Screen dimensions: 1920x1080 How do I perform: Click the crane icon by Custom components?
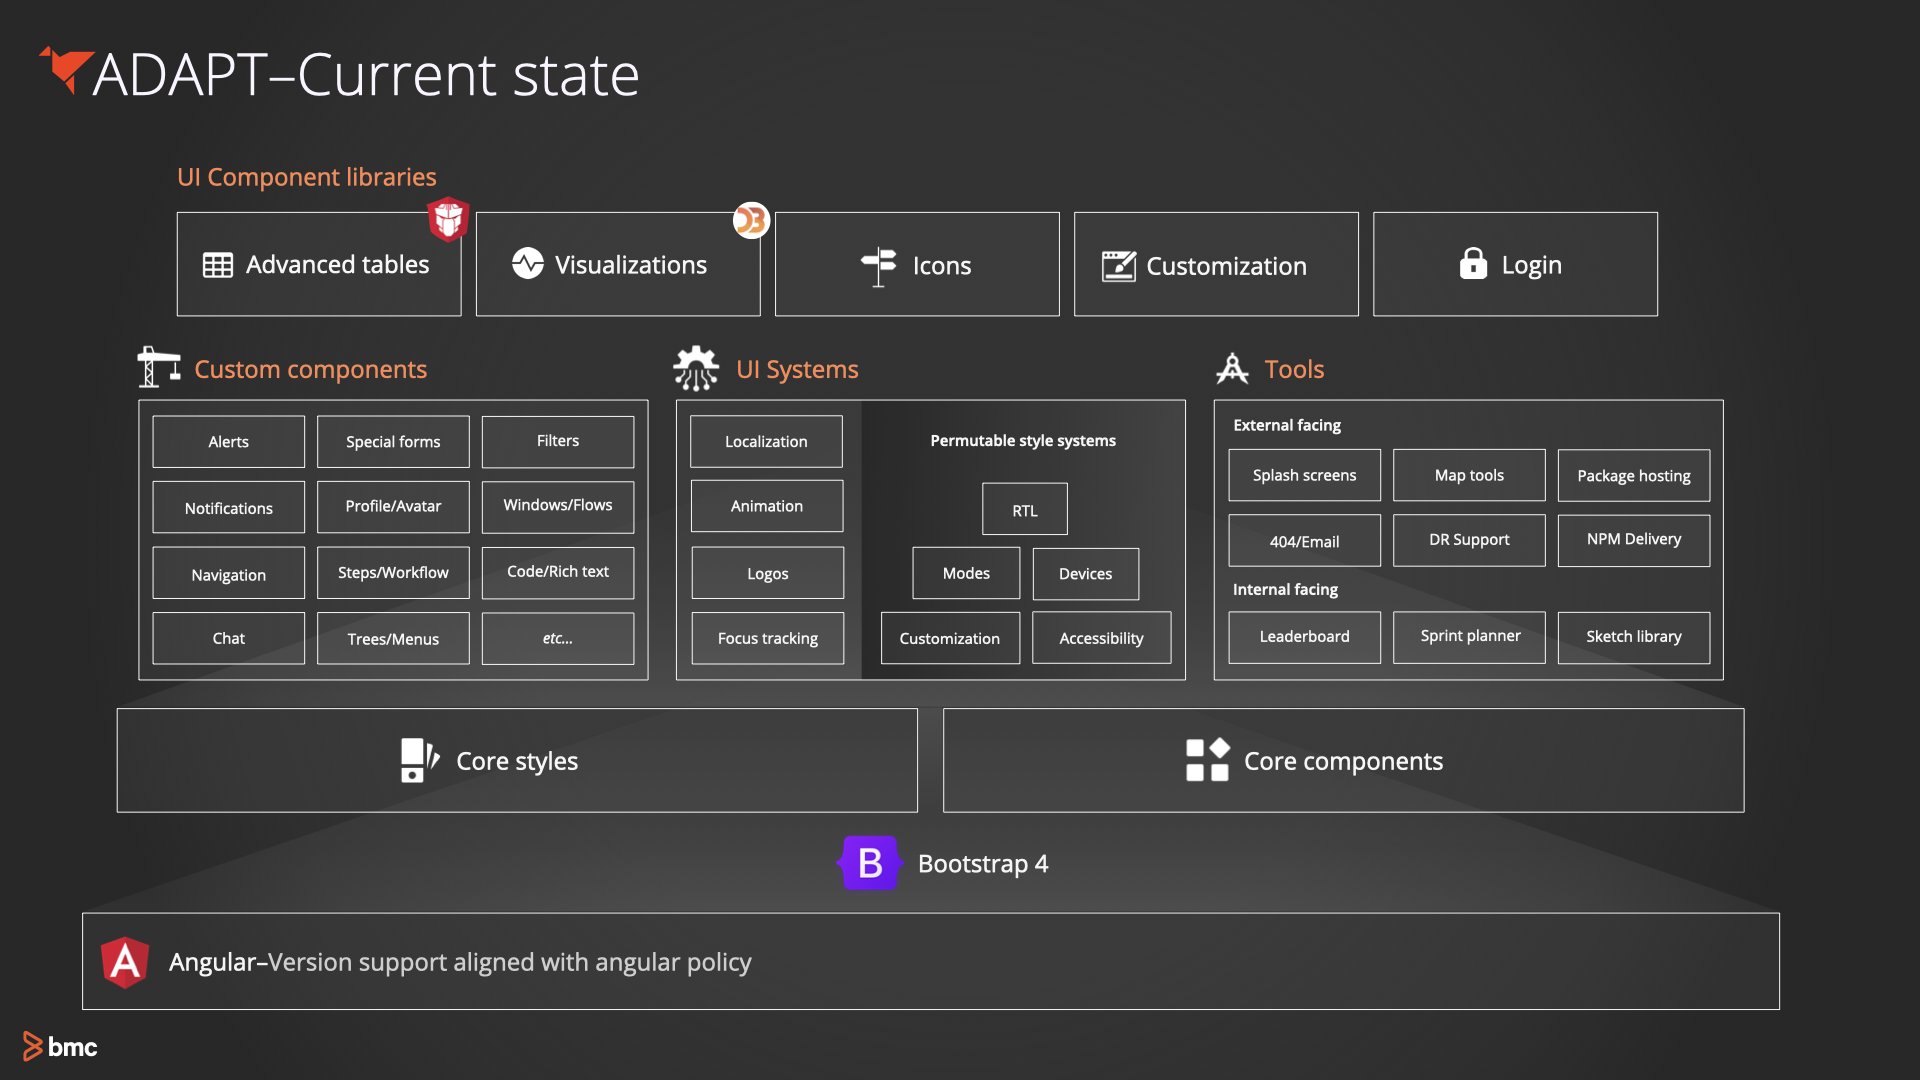coord(158,367)
